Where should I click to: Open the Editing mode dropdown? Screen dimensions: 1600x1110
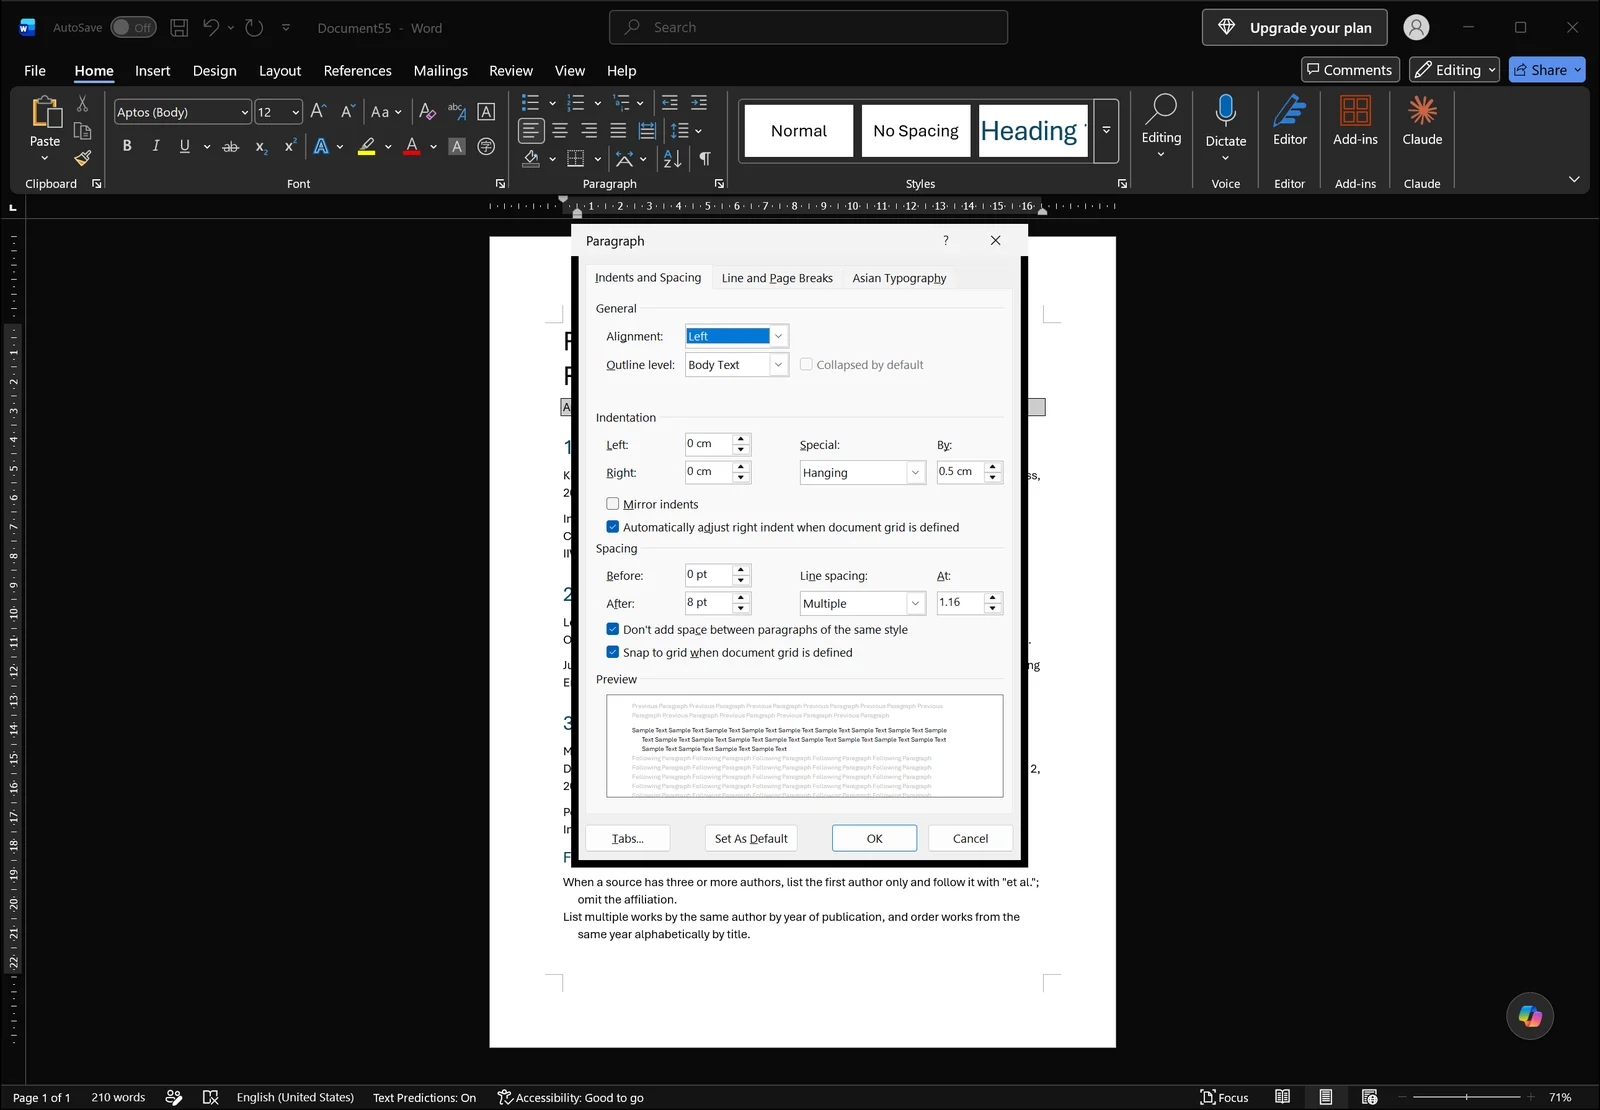(1455, 70)
